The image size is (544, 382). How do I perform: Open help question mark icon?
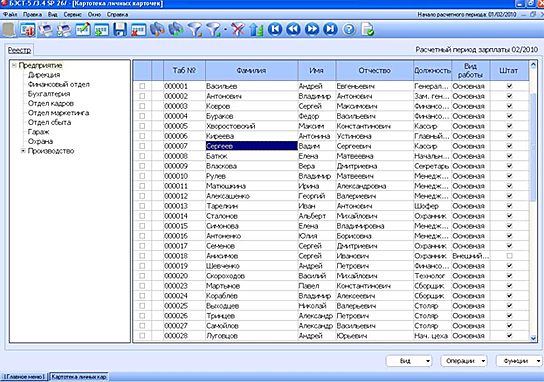tap(349, 29)
